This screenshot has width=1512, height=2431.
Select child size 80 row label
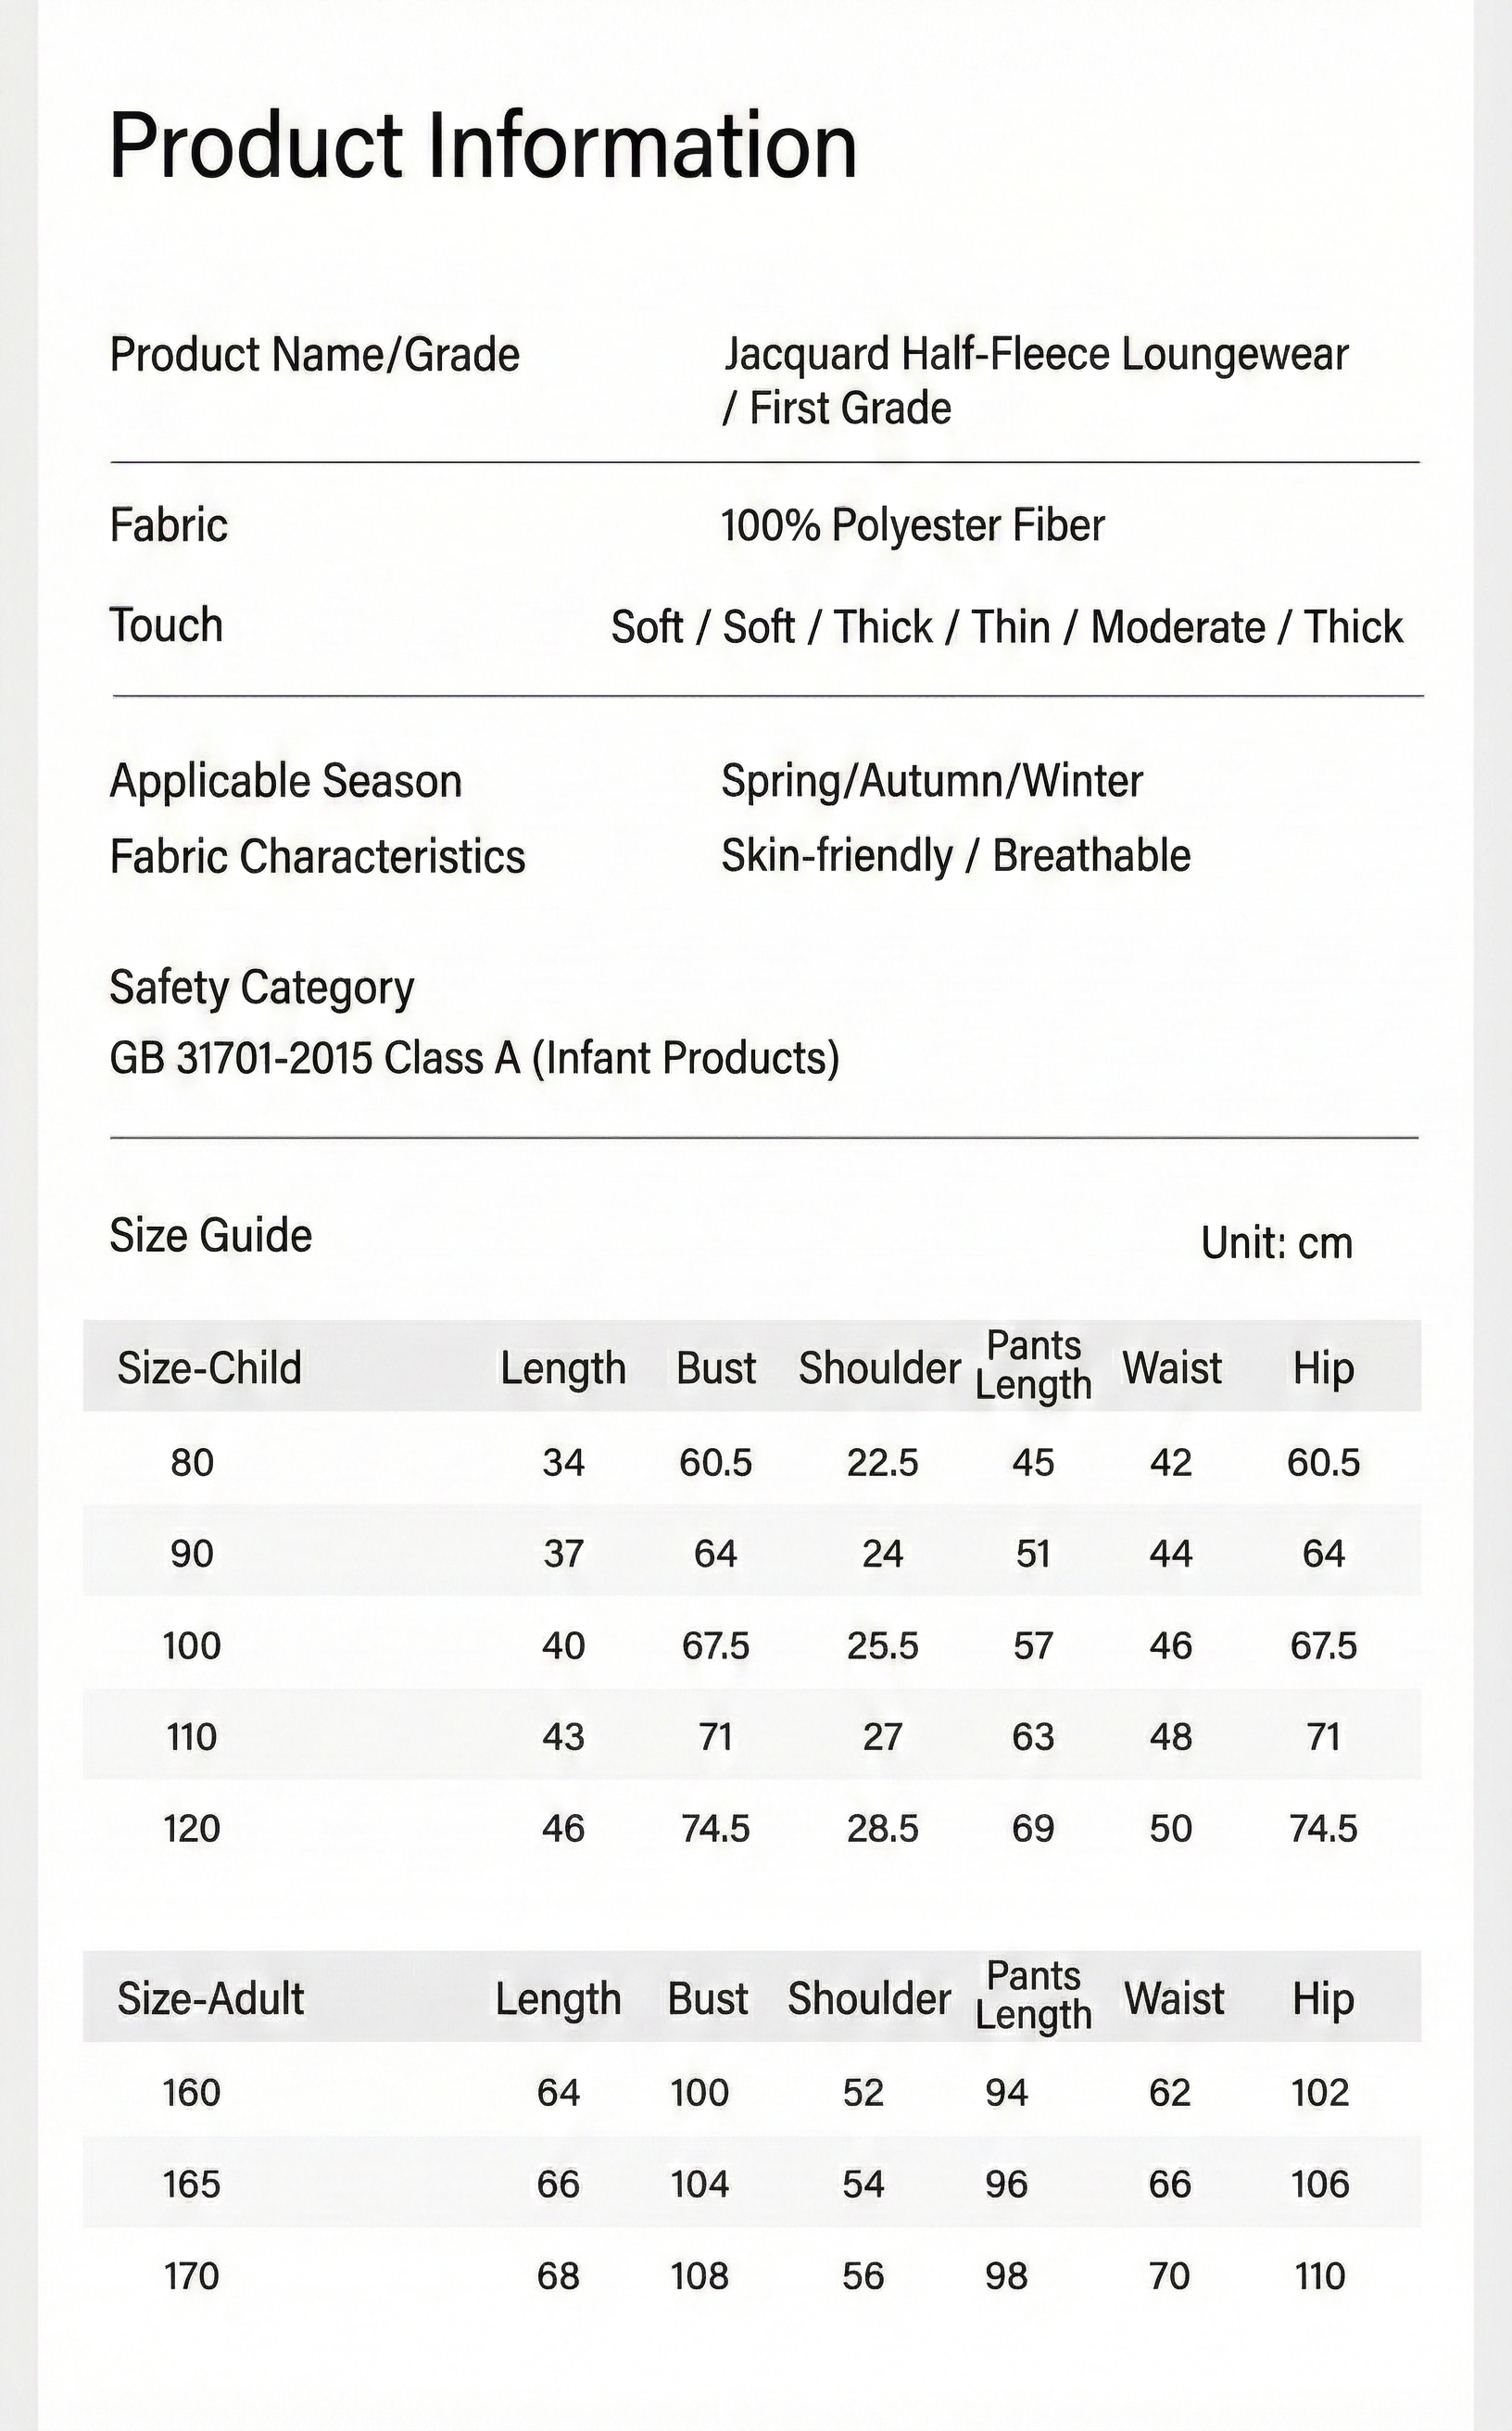[192, 1463]
